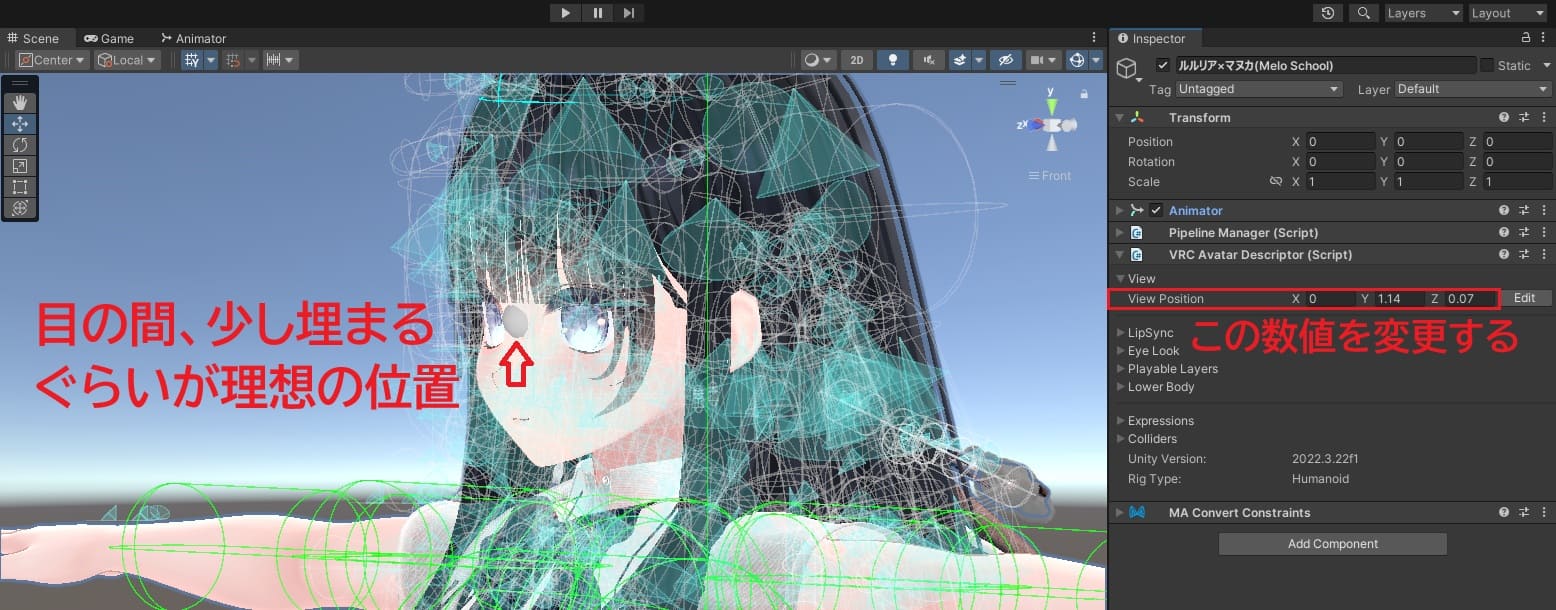Select the Transform tool
The image size is (1556, 610).
point(20,208)
